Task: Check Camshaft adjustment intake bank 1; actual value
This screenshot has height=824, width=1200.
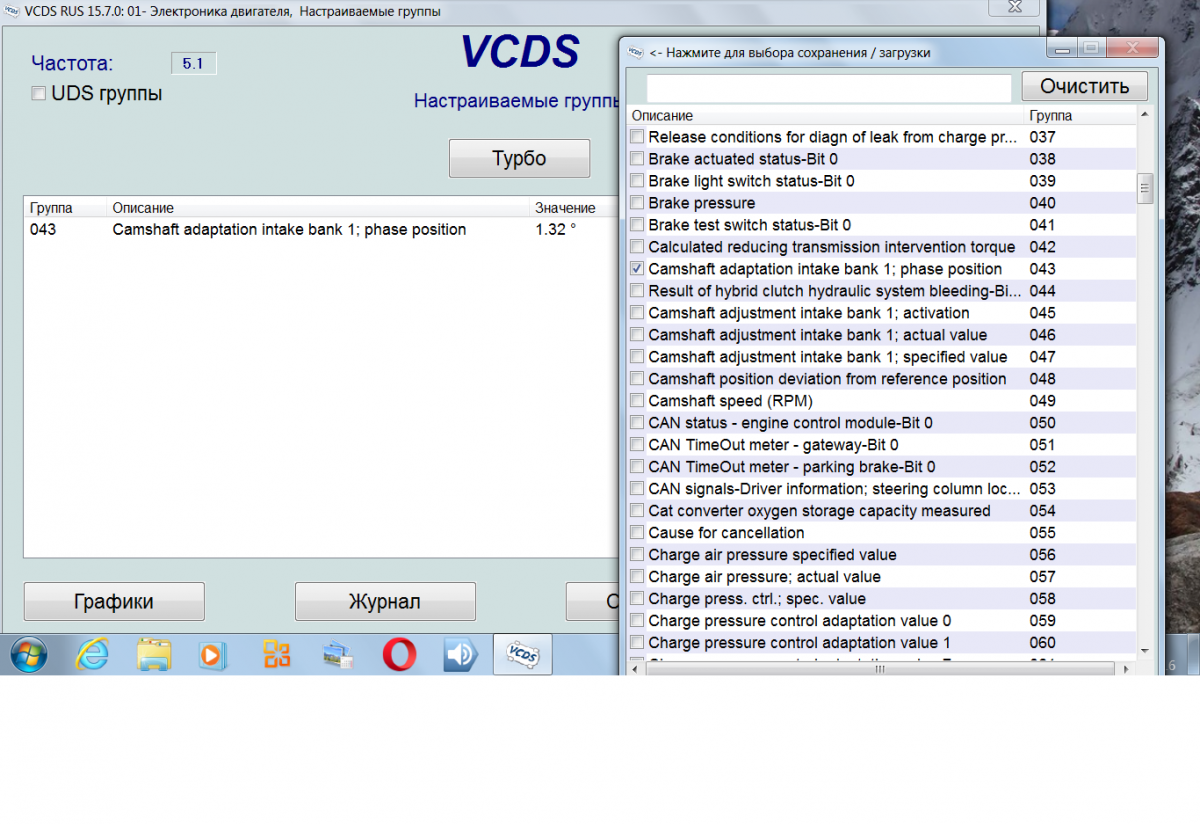Action: (637, 335)
